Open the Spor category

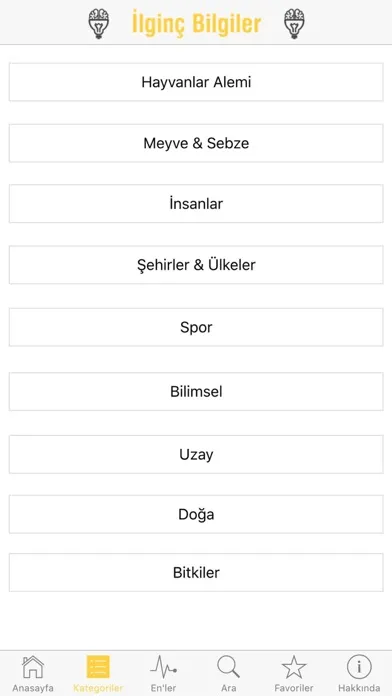tap(196, 327)
